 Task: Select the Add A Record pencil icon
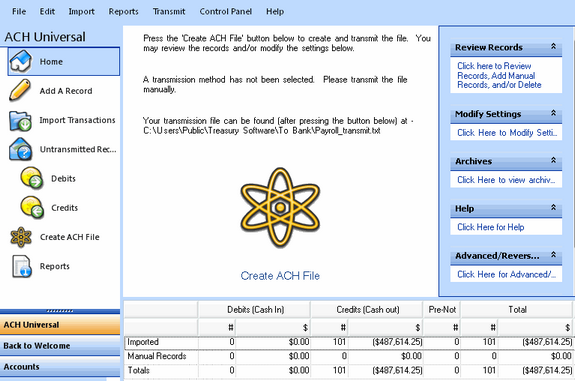(x=20, y=90)
